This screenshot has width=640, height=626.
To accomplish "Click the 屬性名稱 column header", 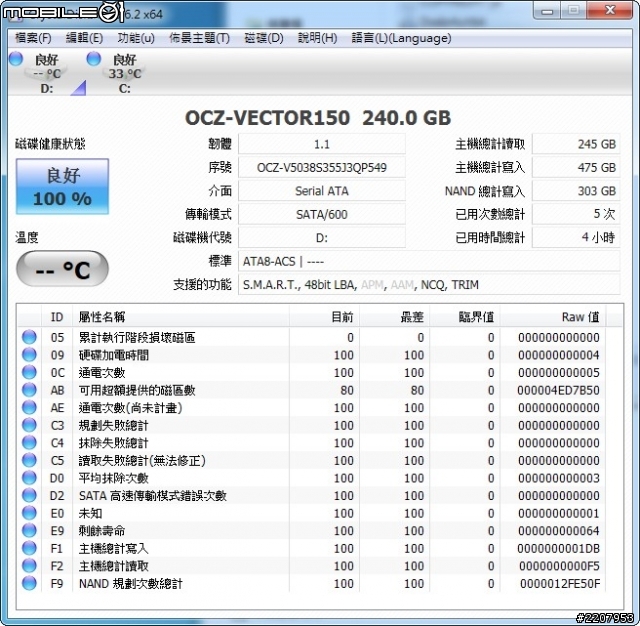I will point(181,317).
